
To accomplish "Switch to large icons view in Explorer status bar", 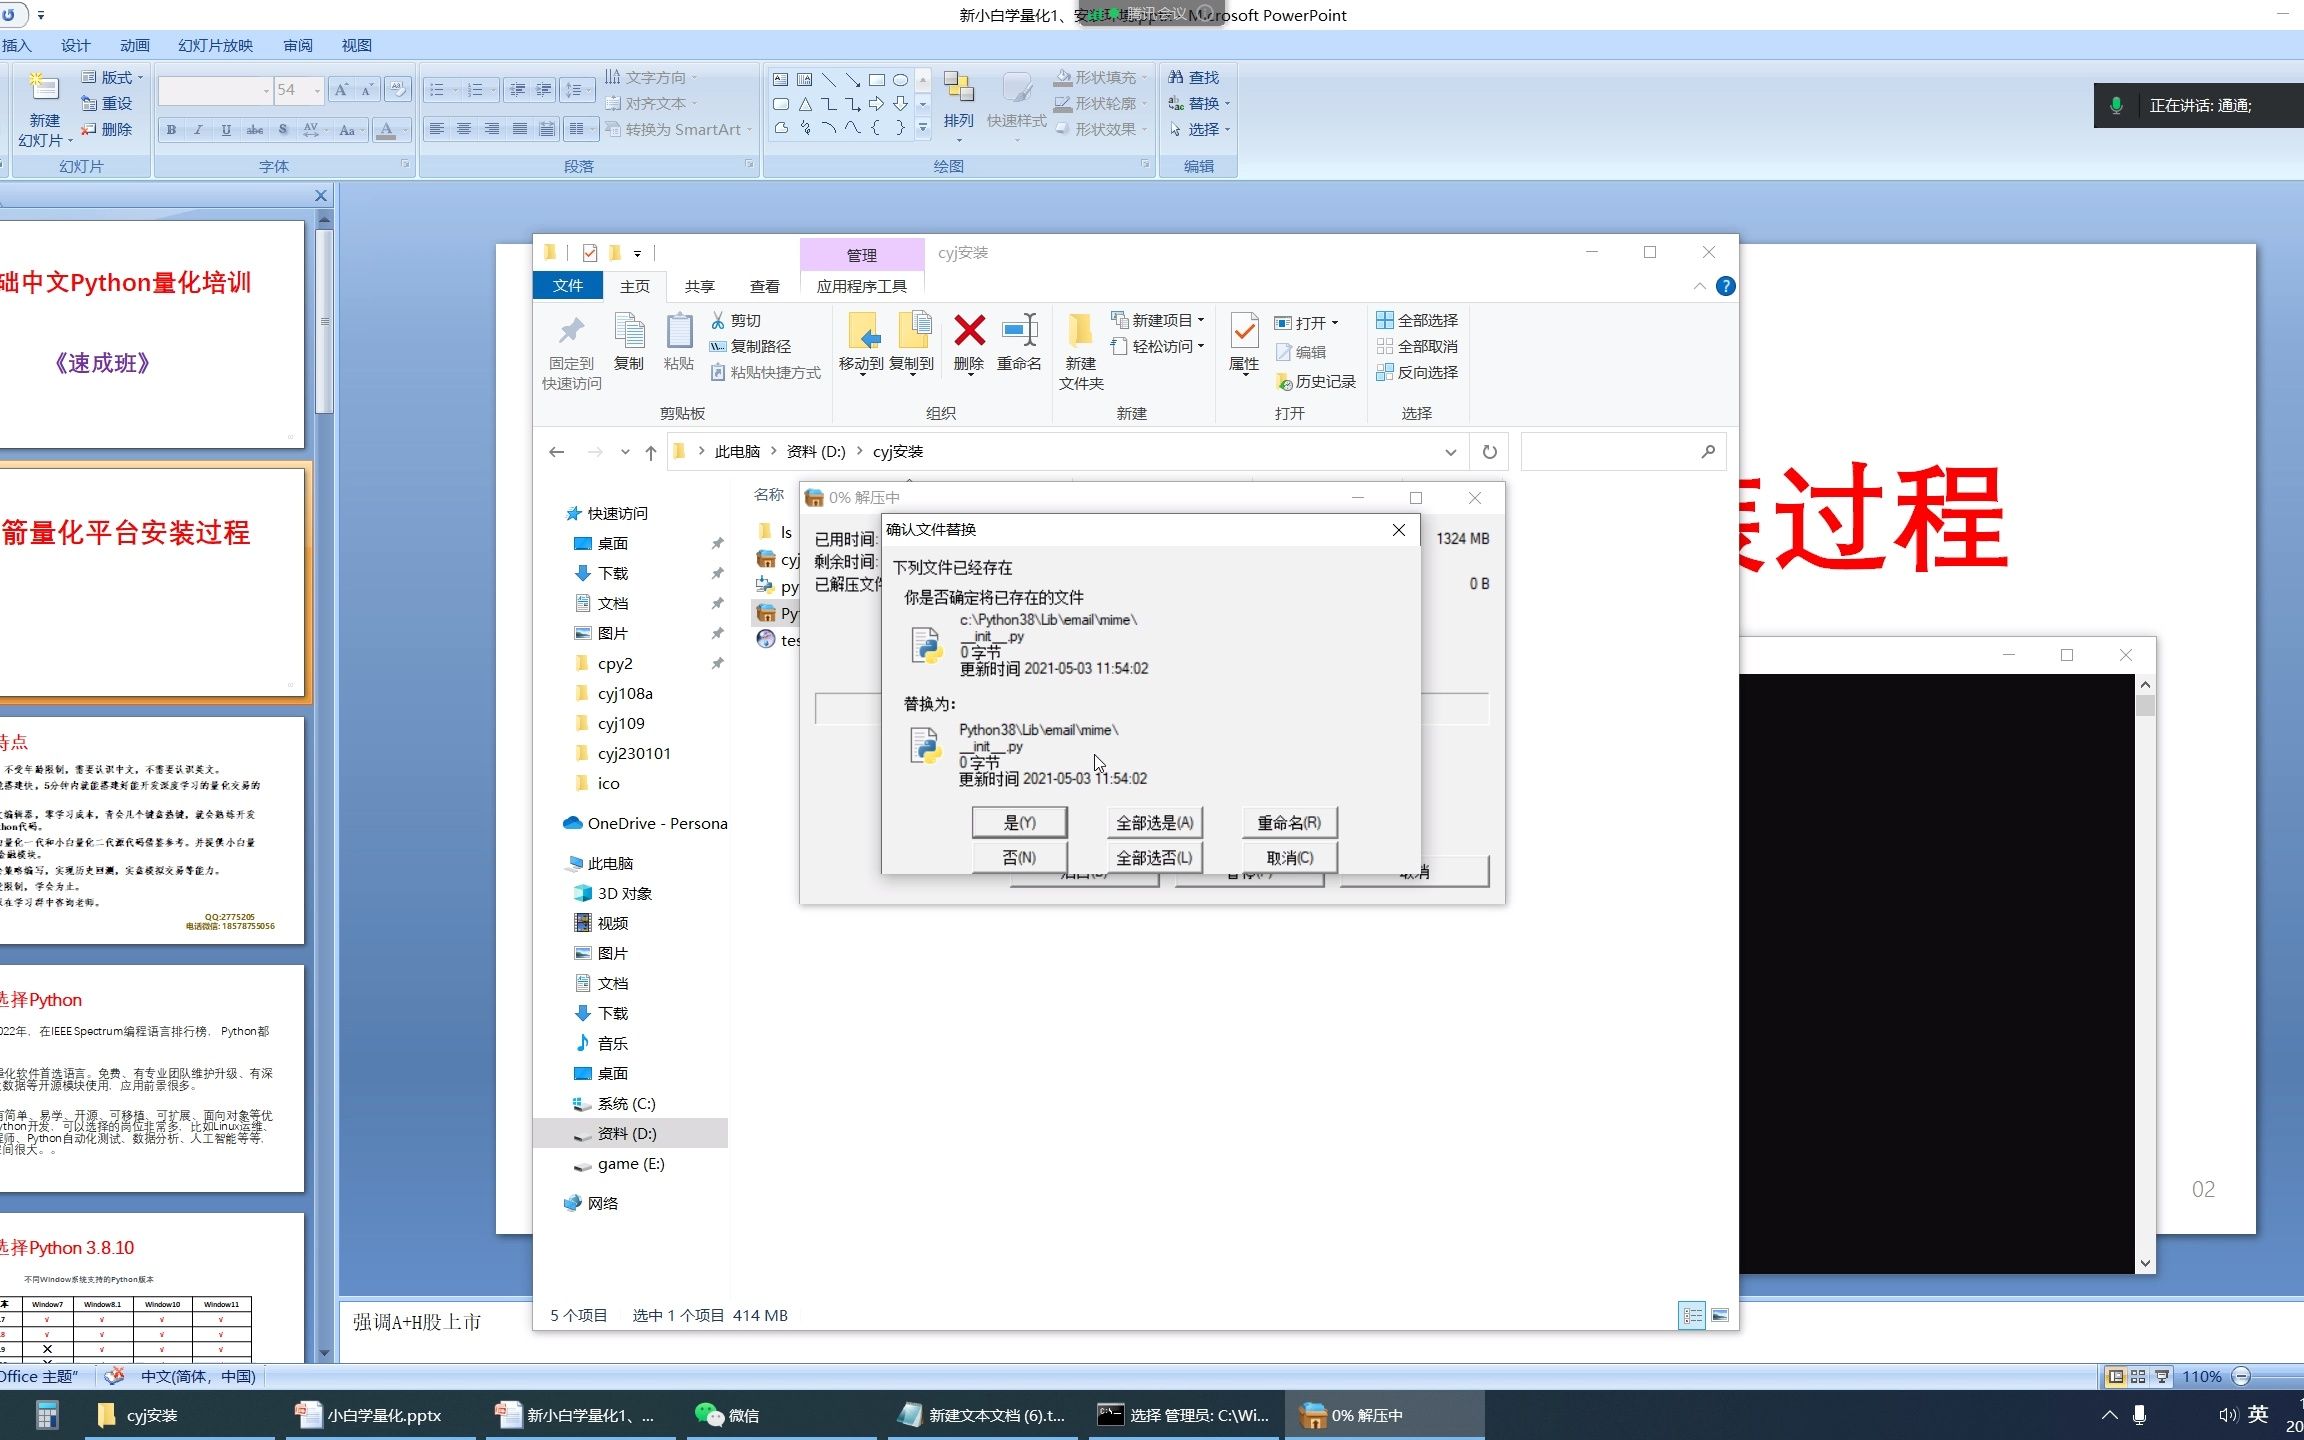I will tap(1720, 1315).
